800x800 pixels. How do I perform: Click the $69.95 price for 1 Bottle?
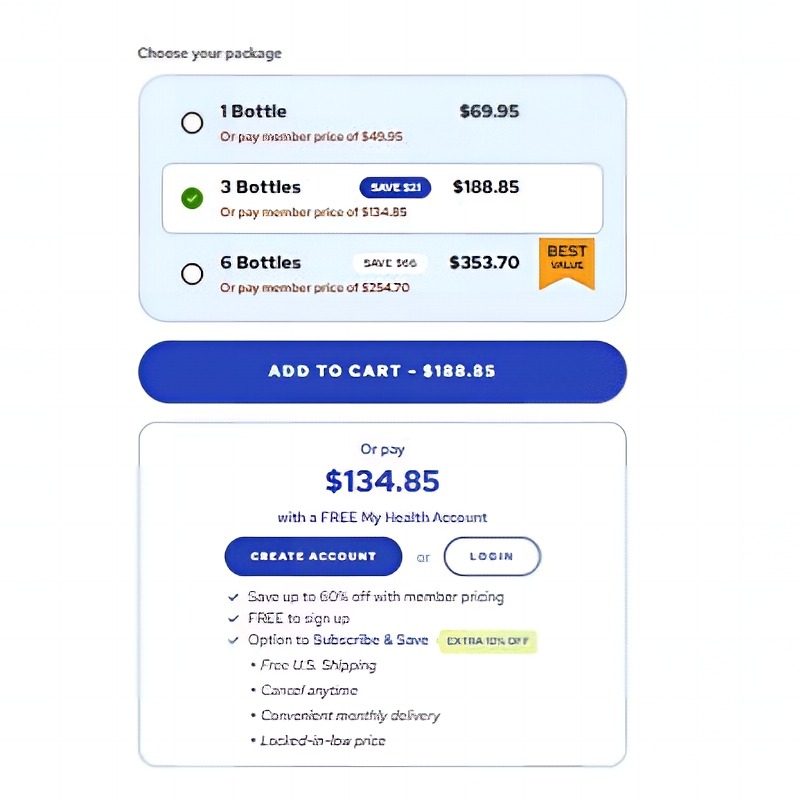[x=489, y=111]
